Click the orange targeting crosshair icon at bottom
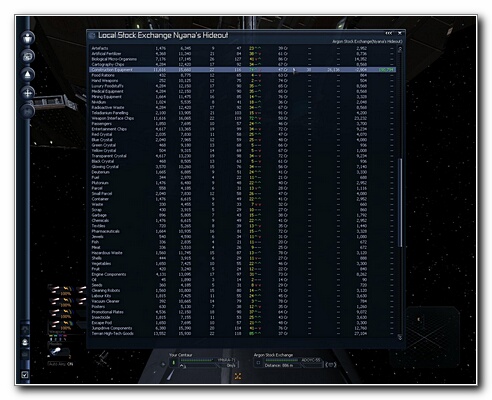The image size is (492, 400). 238,376
